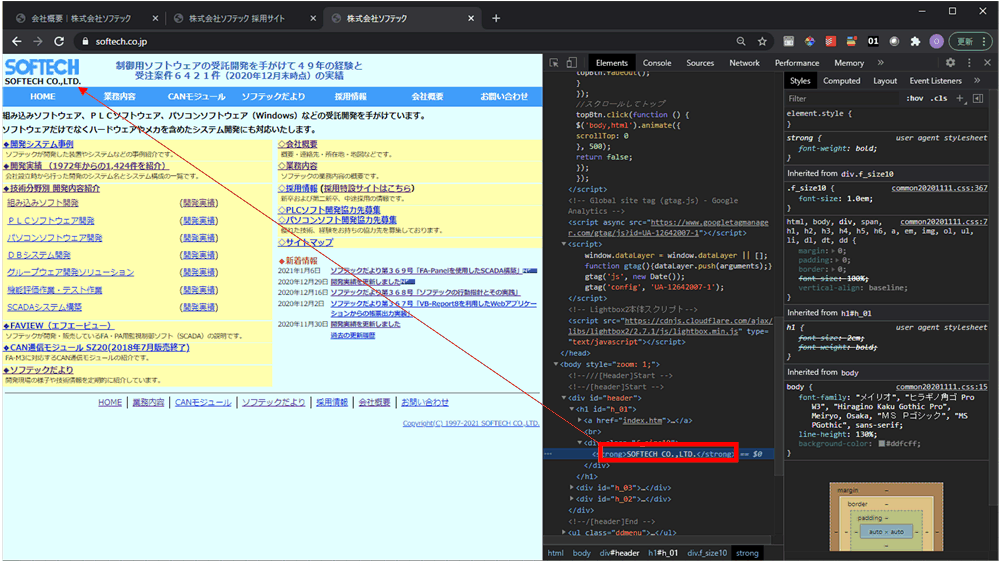This screenshot has height=562, width=1002.
Task: Show more Styles sidebar tabs chevron
Action: click(977, 81)
